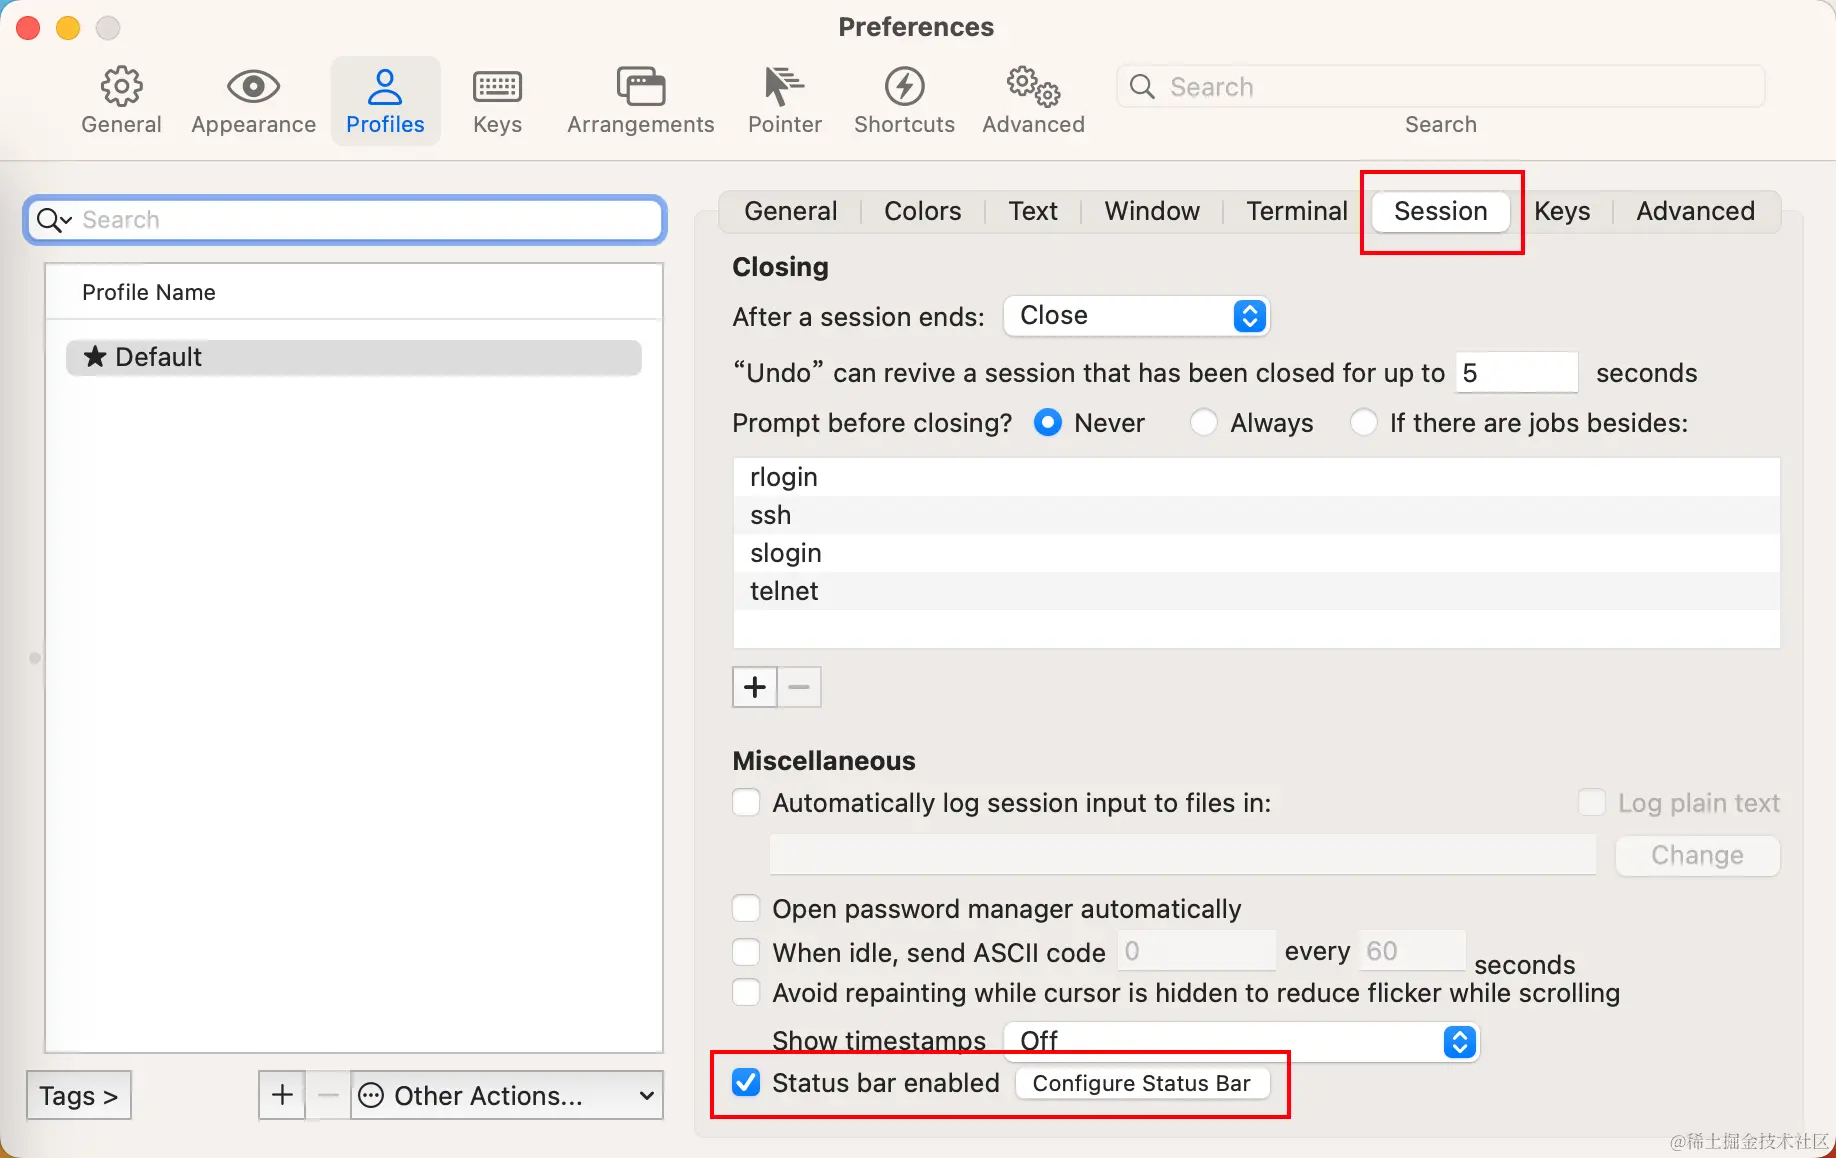Click the ASCII code field showing 0

tap(1196, 951)
